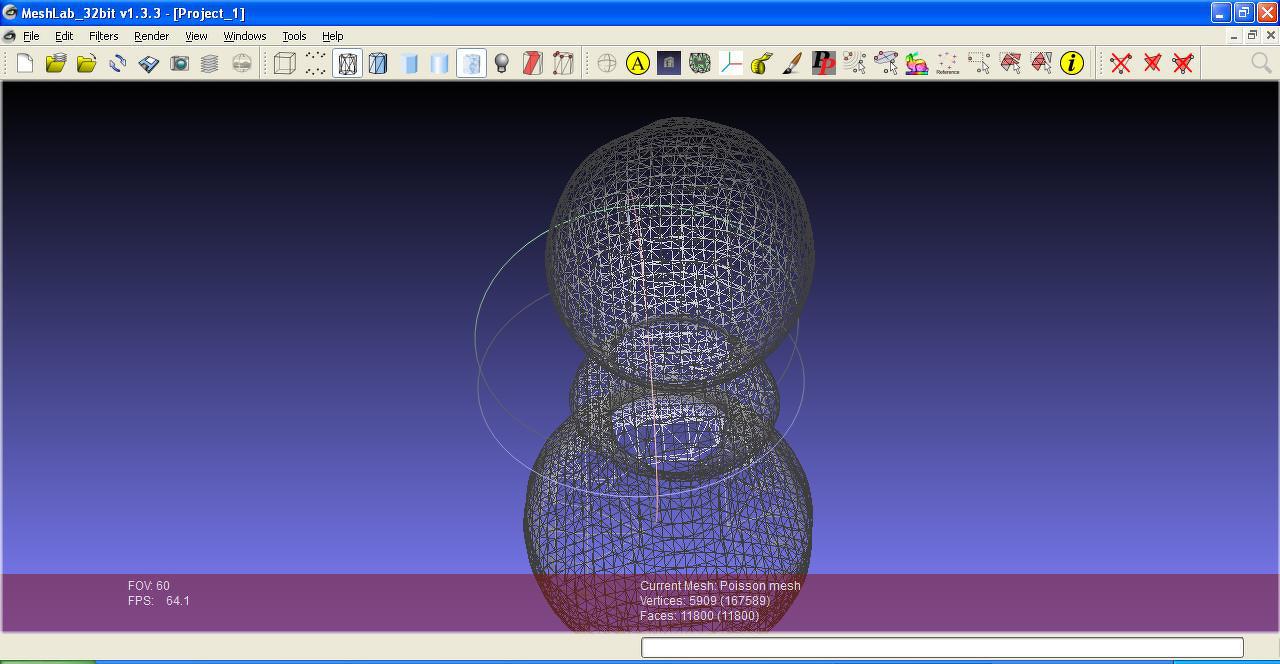Image resolution: width=1280 pixels, height=664 pixels.
Task: Select hidden lines render mode
Action: point(378,63)
